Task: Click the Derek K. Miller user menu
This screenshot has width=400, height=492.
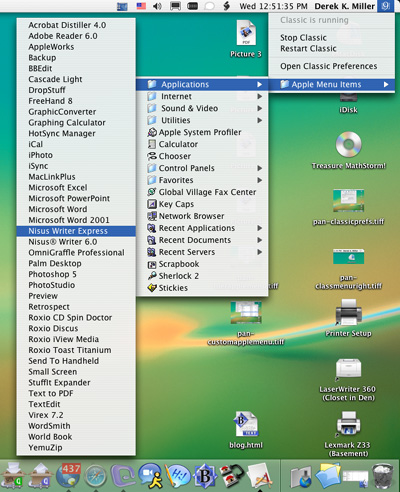Action: 345,6
